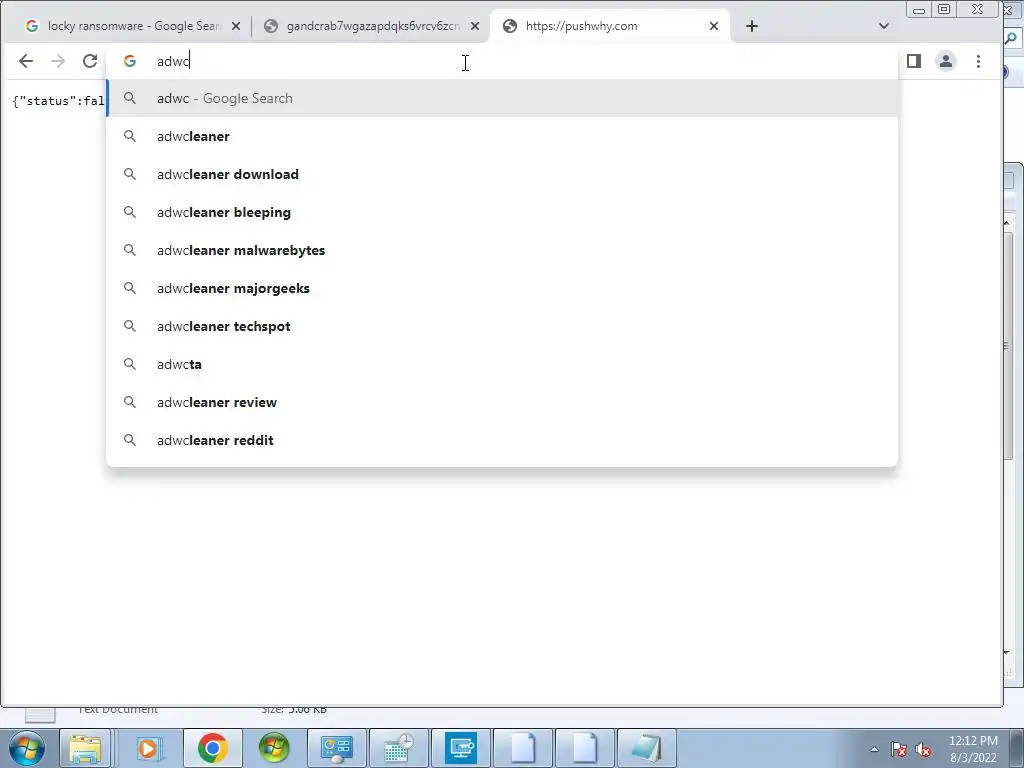Open the Chrome three-dot menu
This screenshot has width=1024, height=768.
click(x=978, y=61)
